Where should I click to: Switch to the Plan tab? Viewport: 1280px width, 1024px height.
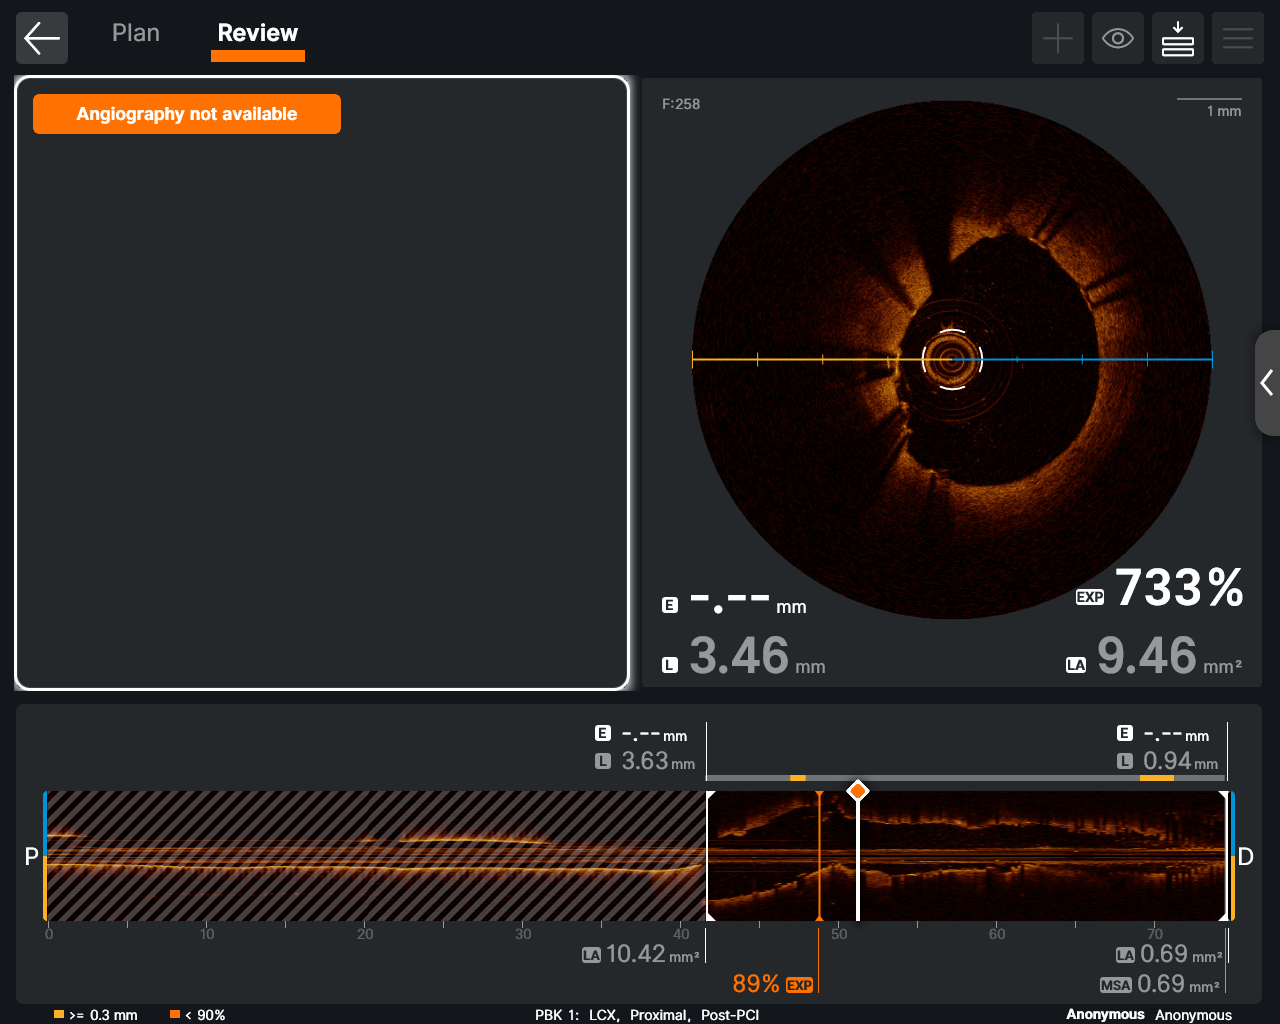[136, 33]
